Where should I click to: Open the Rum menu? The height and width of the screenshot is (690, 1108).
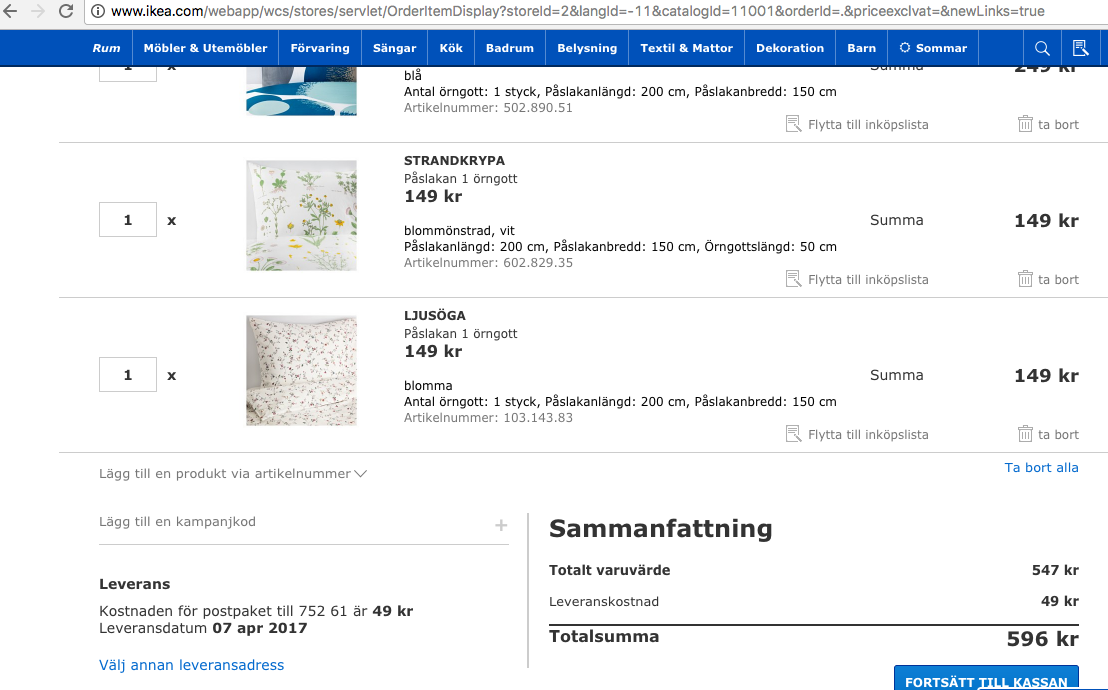pos(106,48)
